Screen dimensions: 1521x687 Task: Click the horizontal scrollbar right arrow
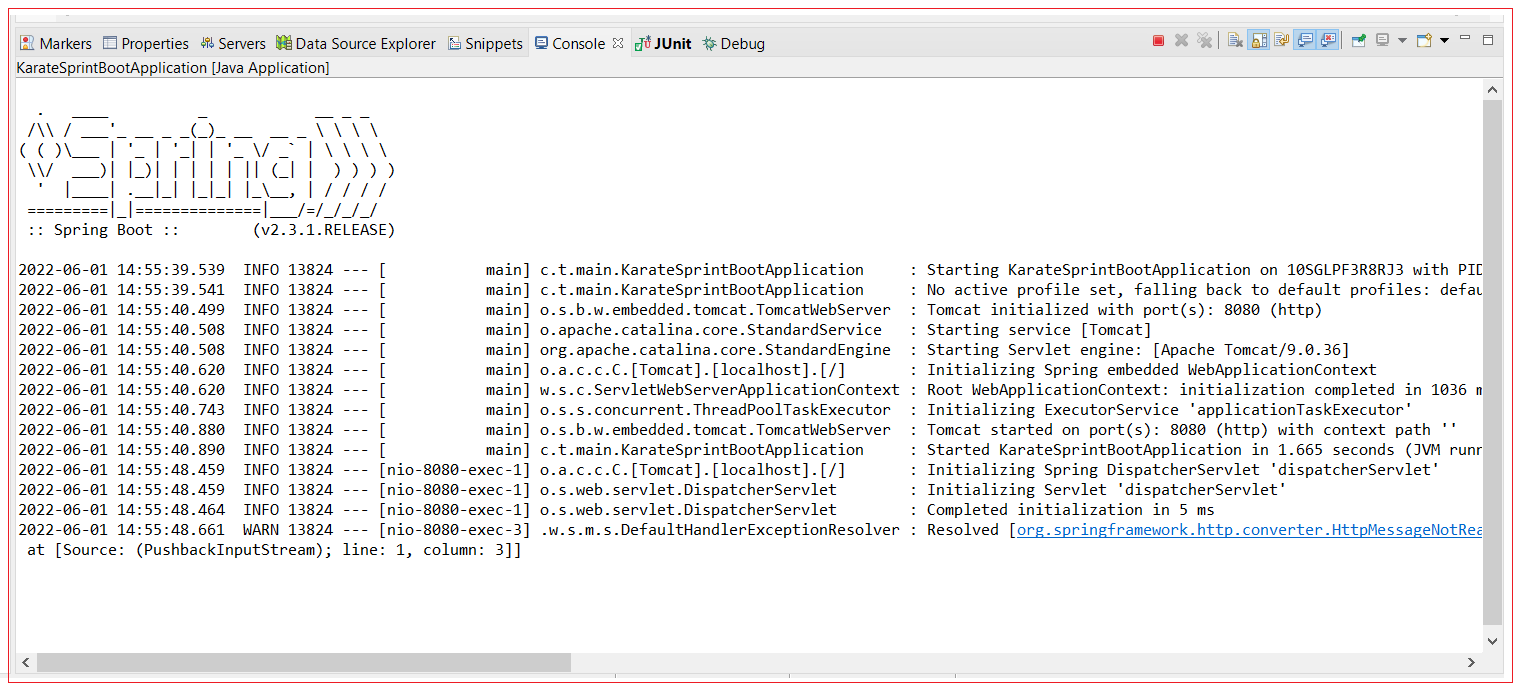point(1471,662)
